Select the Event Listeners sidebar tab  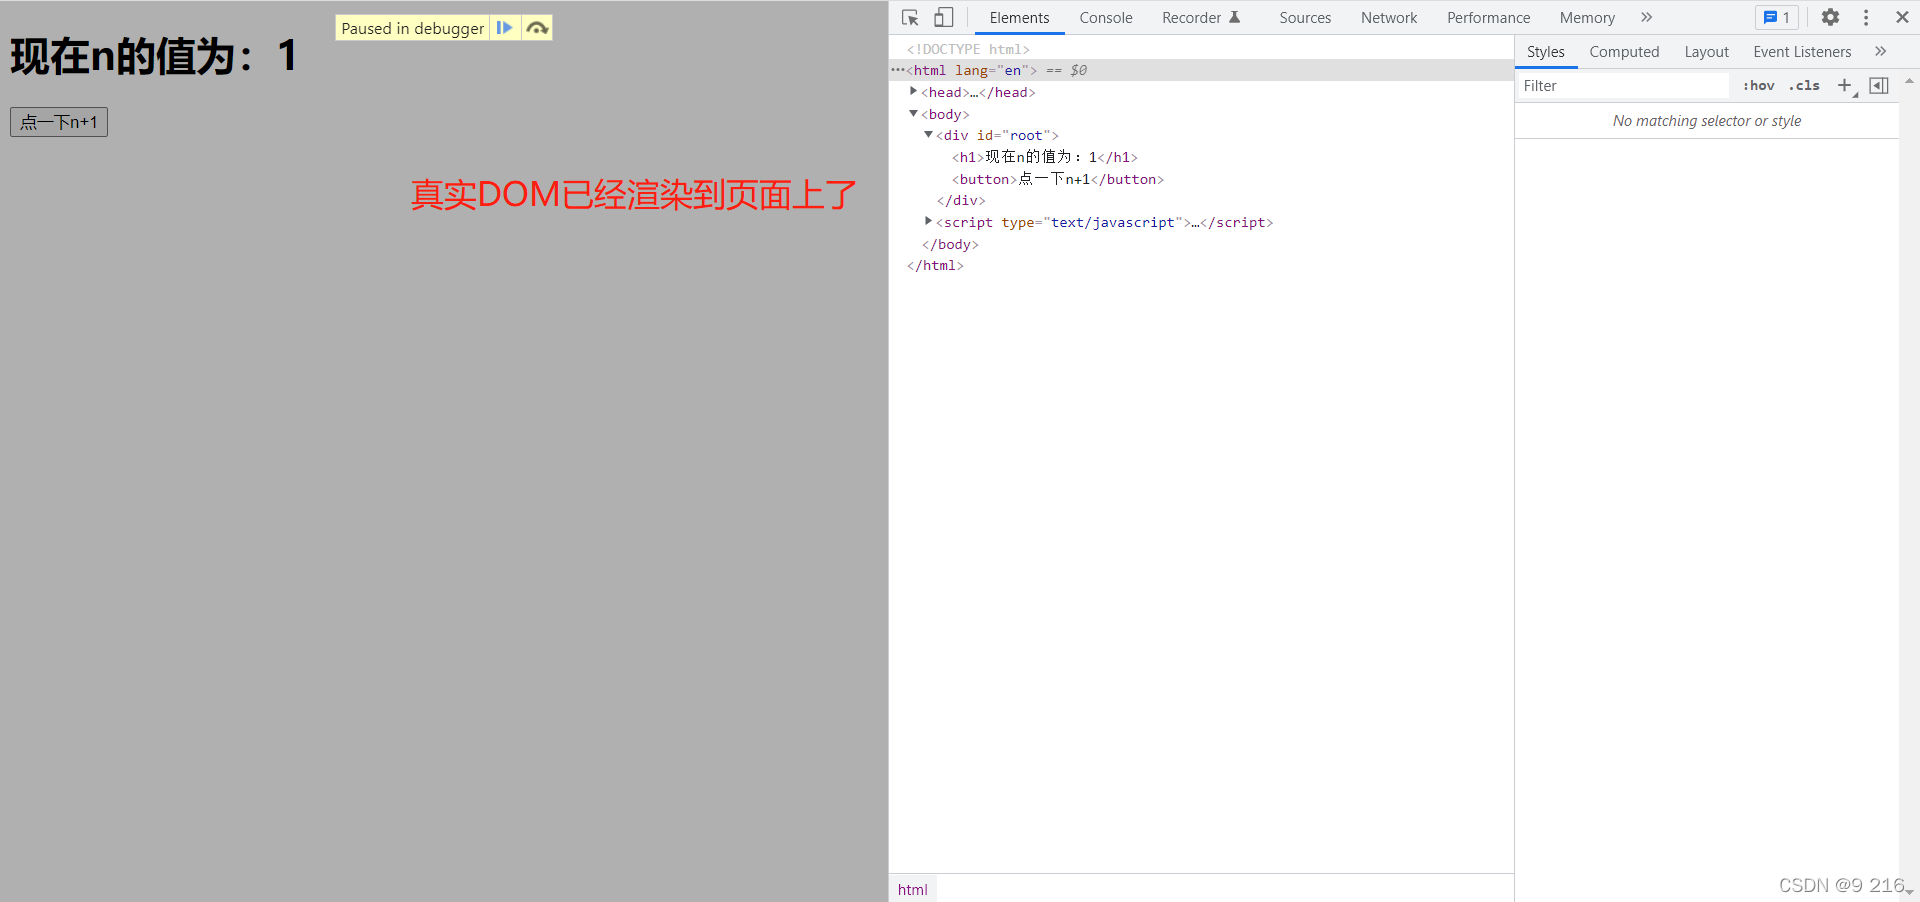point(1802,51)
